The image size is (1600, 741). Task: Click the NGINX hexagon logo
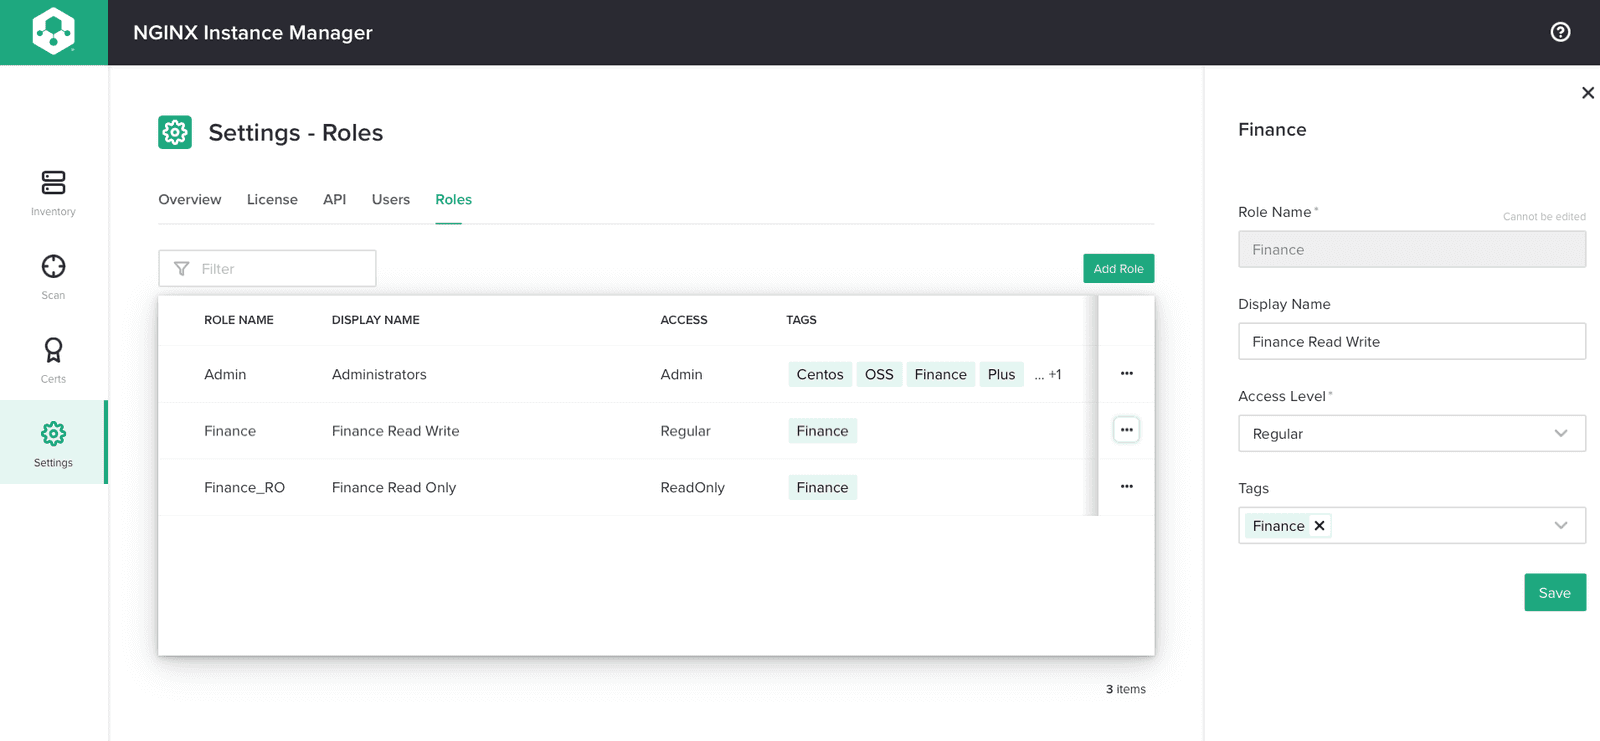coord(53,32)
